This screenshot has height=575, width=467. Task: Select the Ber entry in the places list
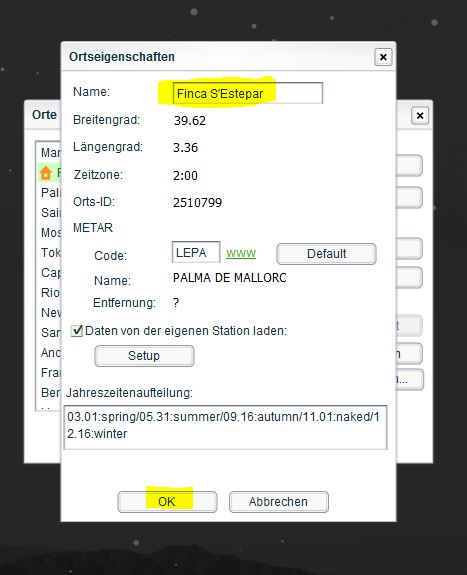click(50, 392)
